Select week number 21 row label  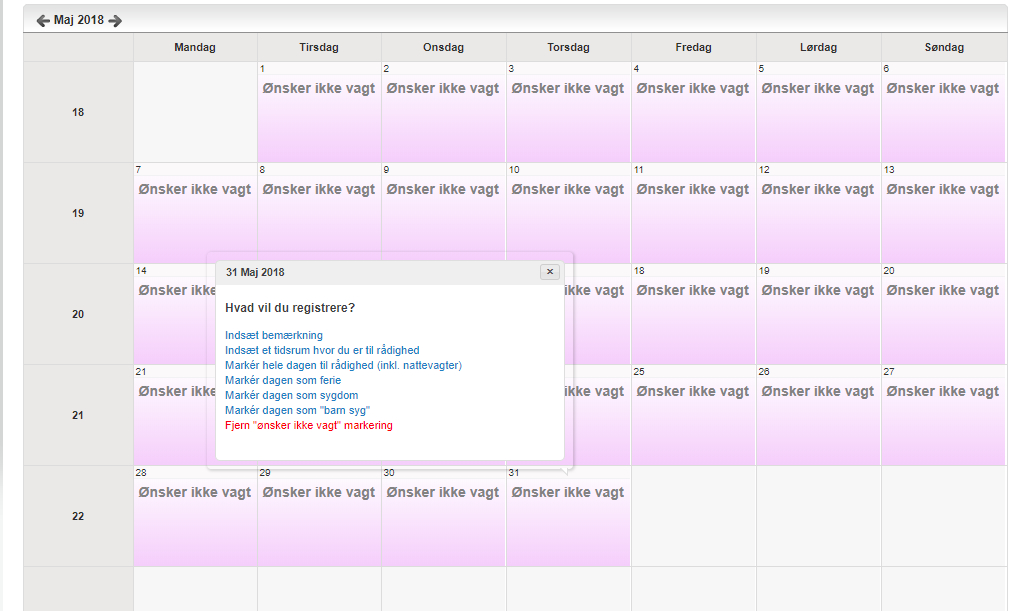(x=78, y=415)
